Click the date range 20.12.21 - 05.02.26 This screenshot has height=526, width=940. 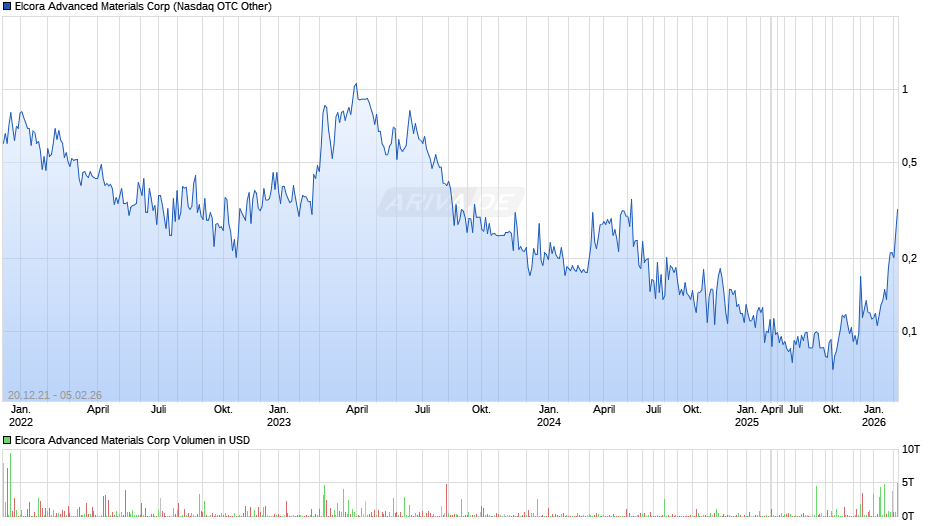click(x=55, y=395)
